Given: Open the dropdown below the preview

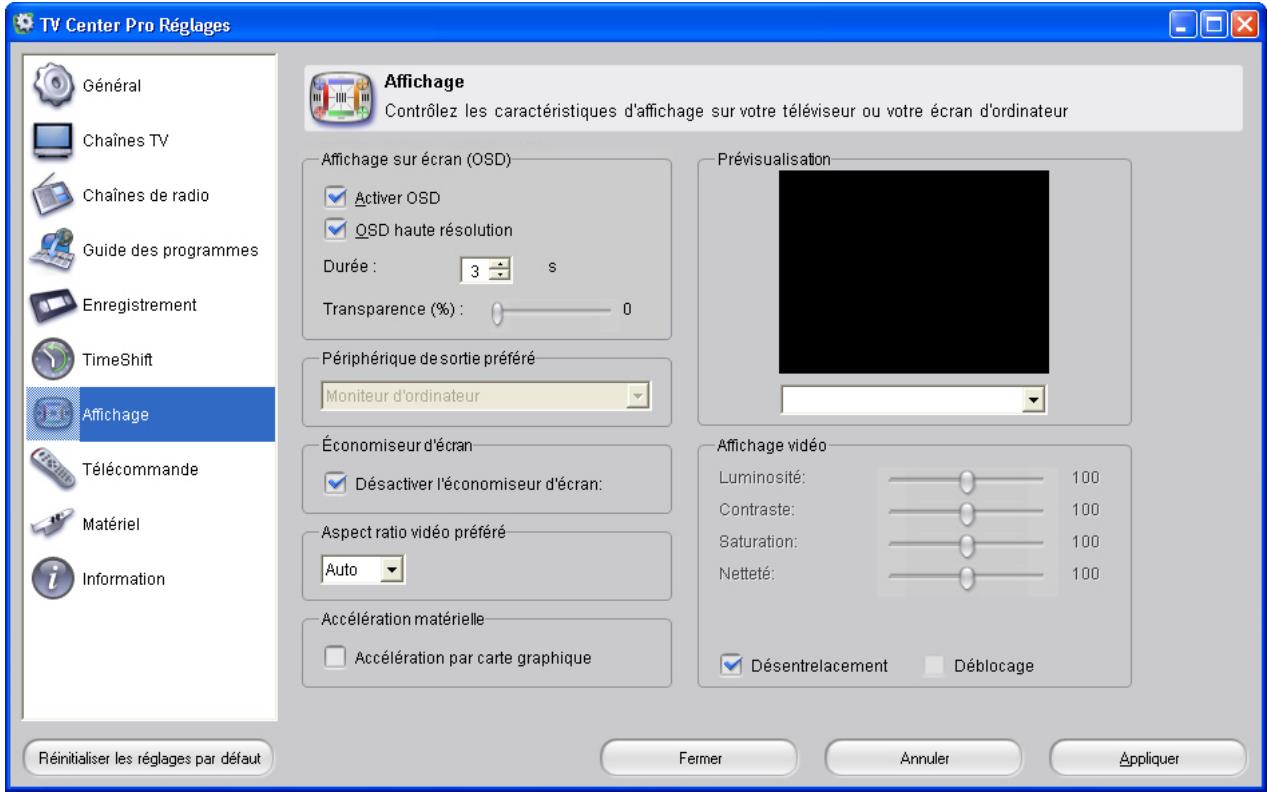Looking at the screenshot, I should click(914, 400).
